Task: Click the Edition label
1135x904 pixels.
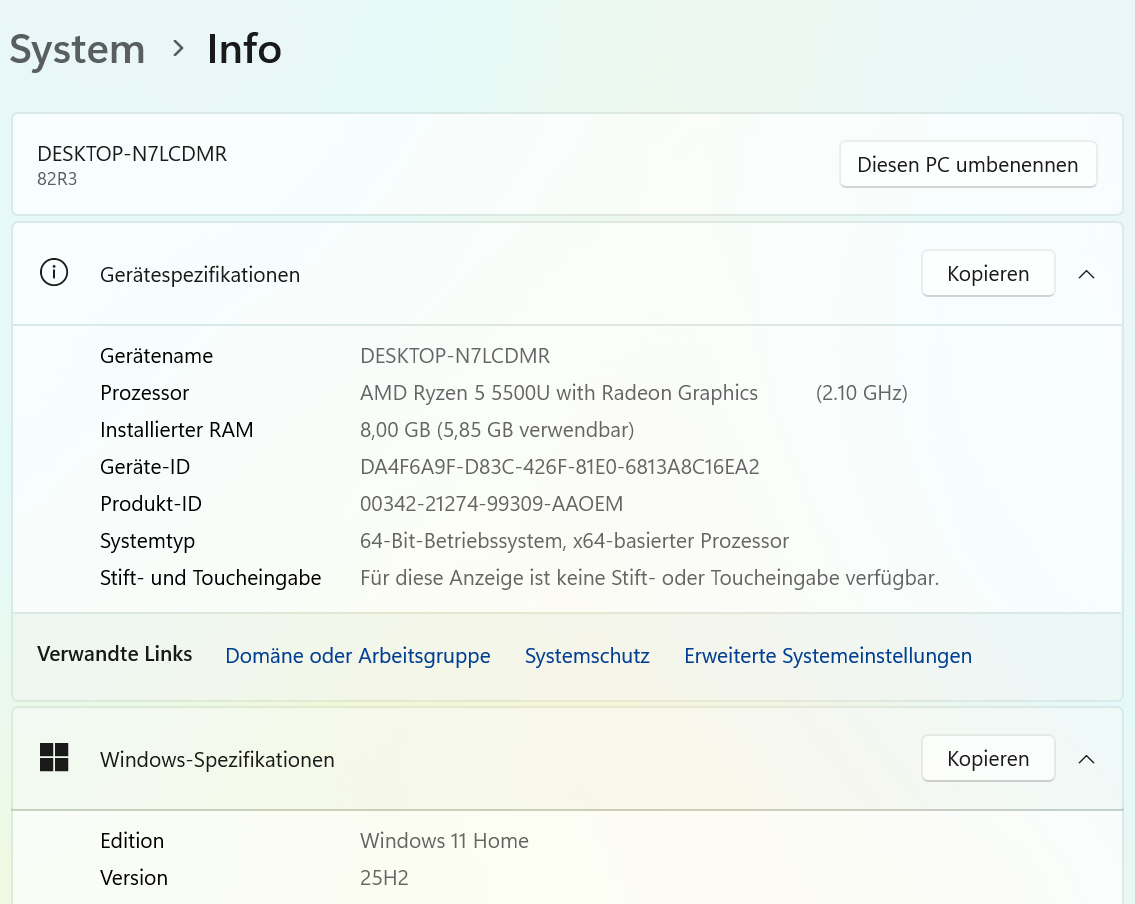Action: 132,841
